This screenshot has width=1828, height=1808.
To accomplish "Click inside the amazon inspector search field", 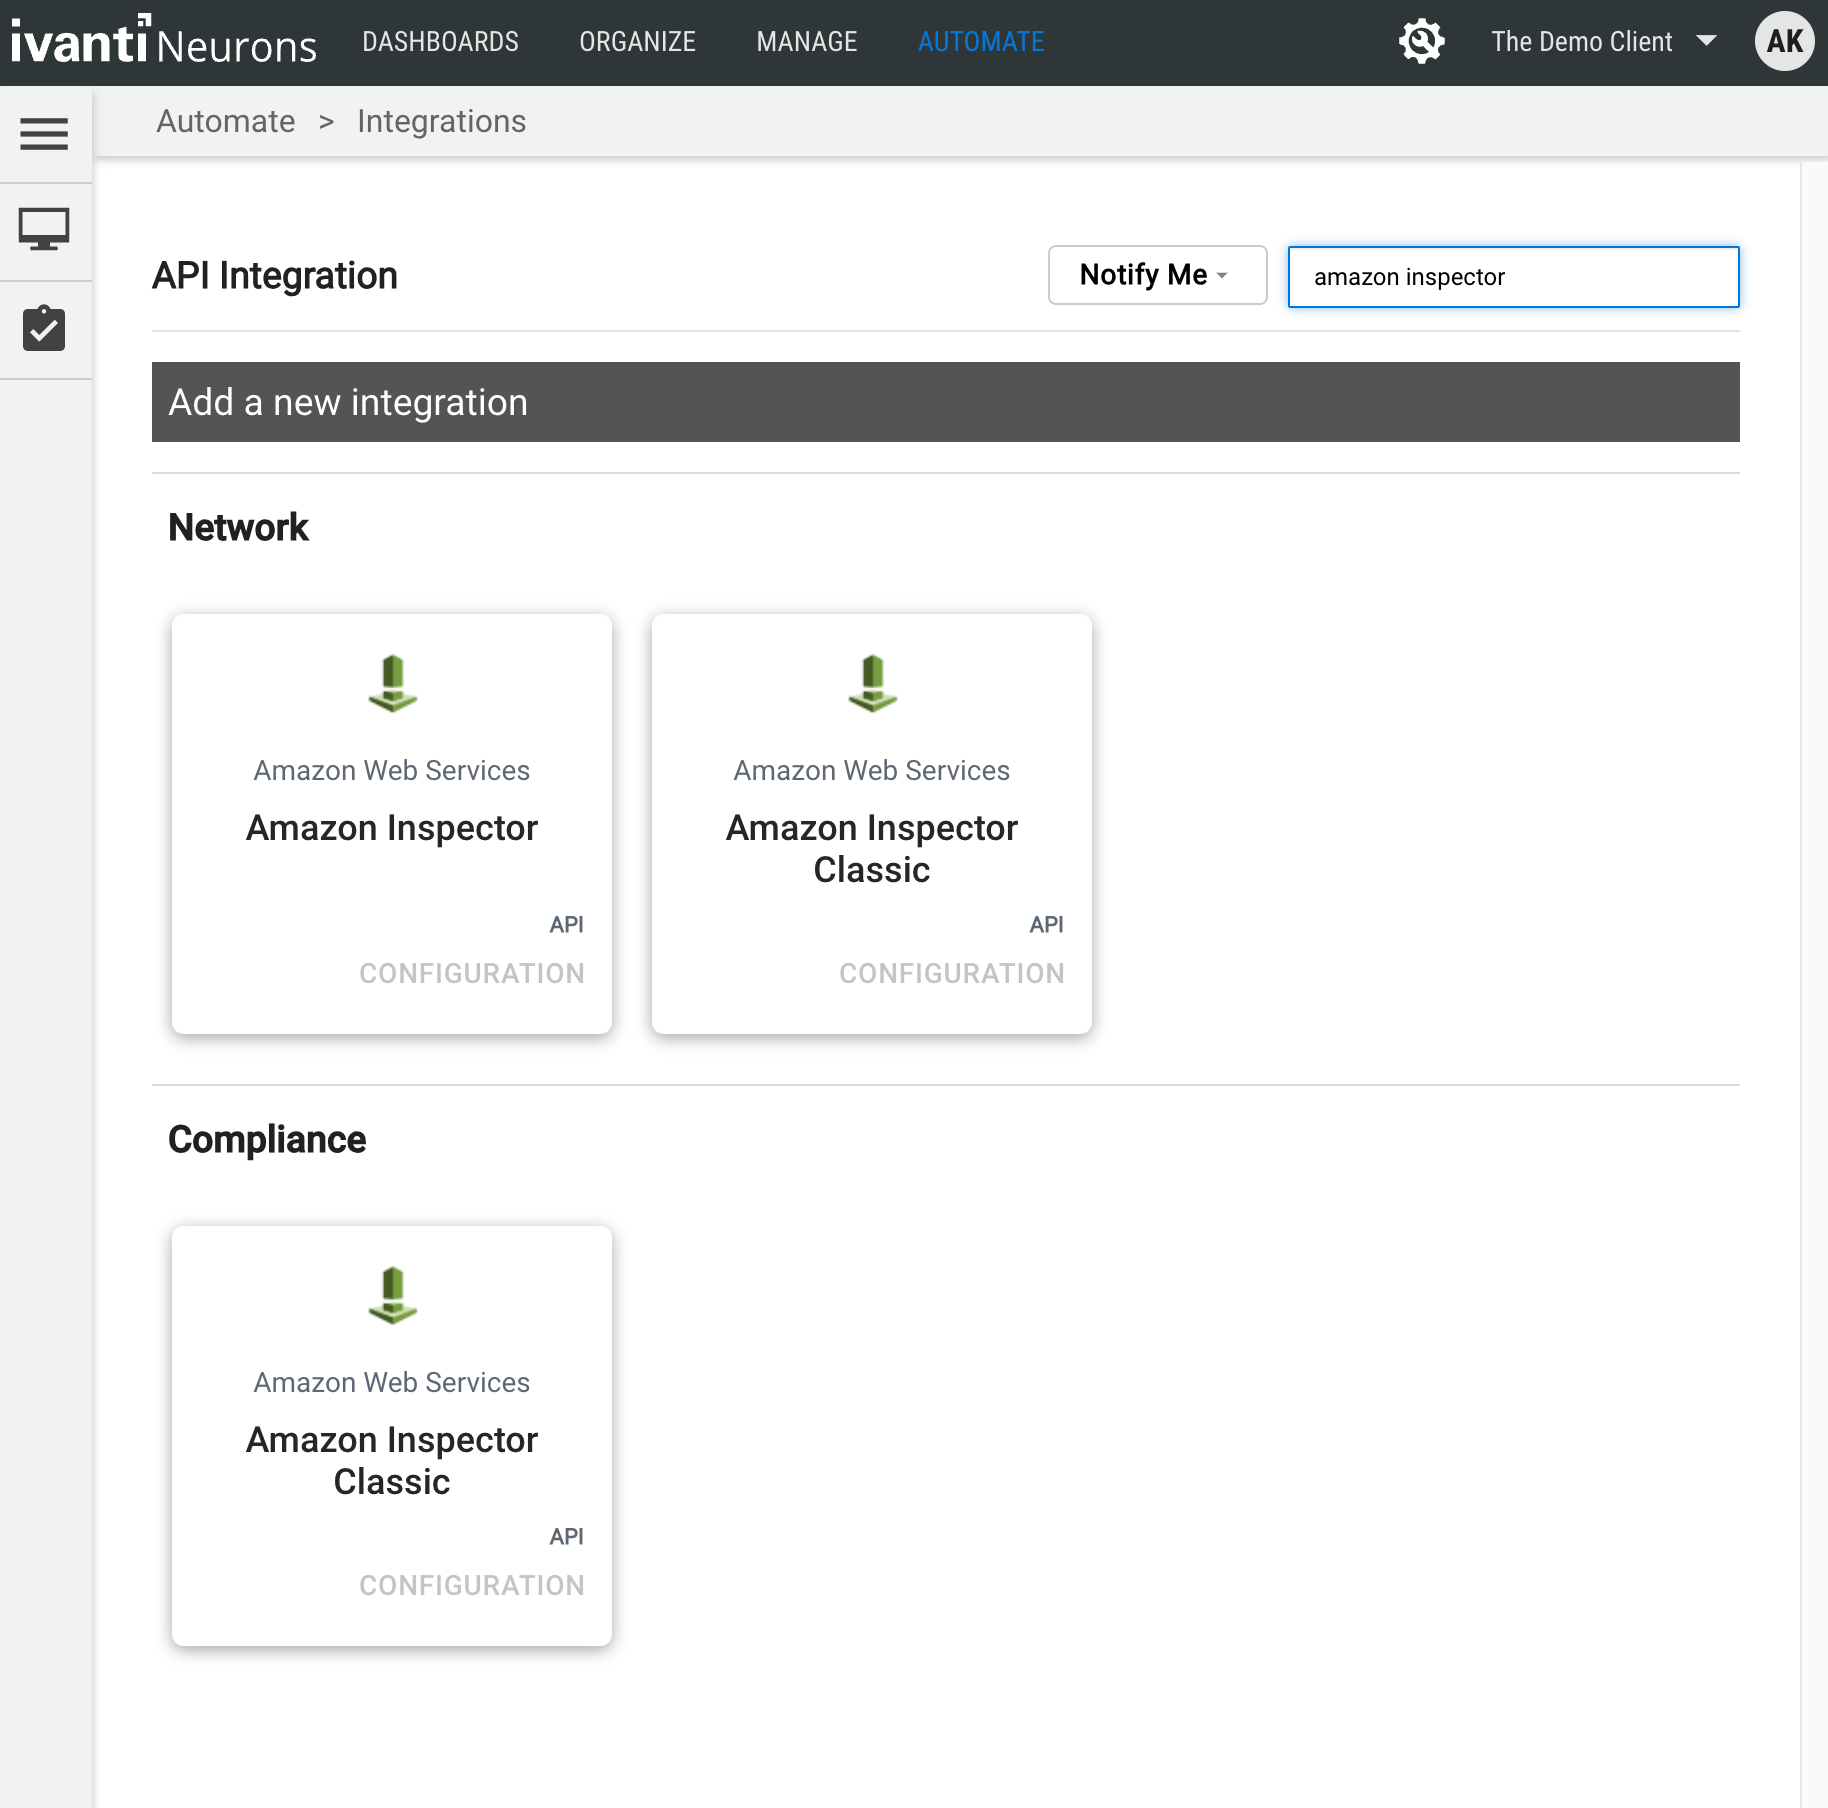I will 1511,277.
